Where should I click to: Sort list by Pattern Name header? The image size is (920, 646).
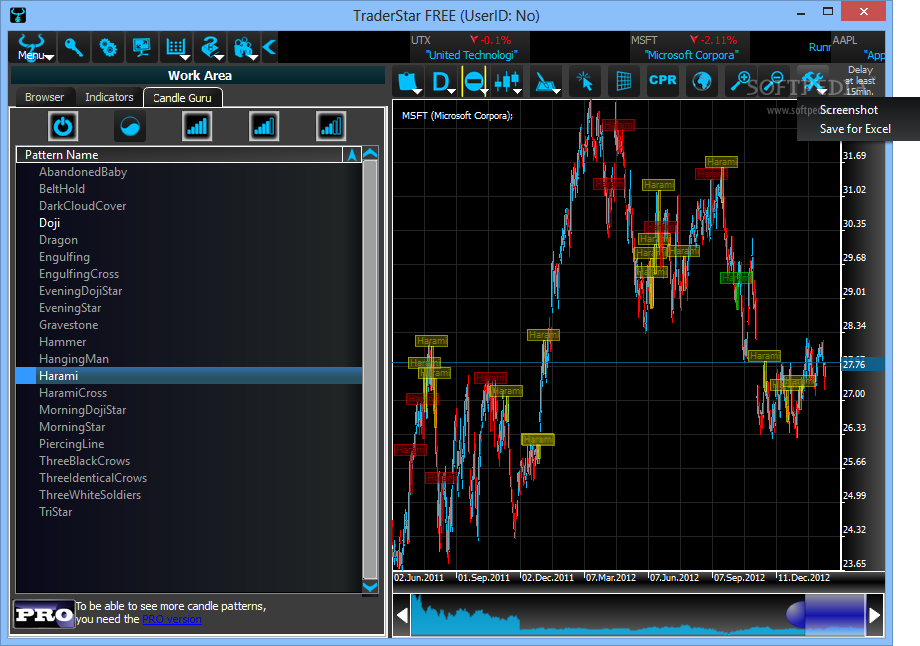click(x=179, y=155)
